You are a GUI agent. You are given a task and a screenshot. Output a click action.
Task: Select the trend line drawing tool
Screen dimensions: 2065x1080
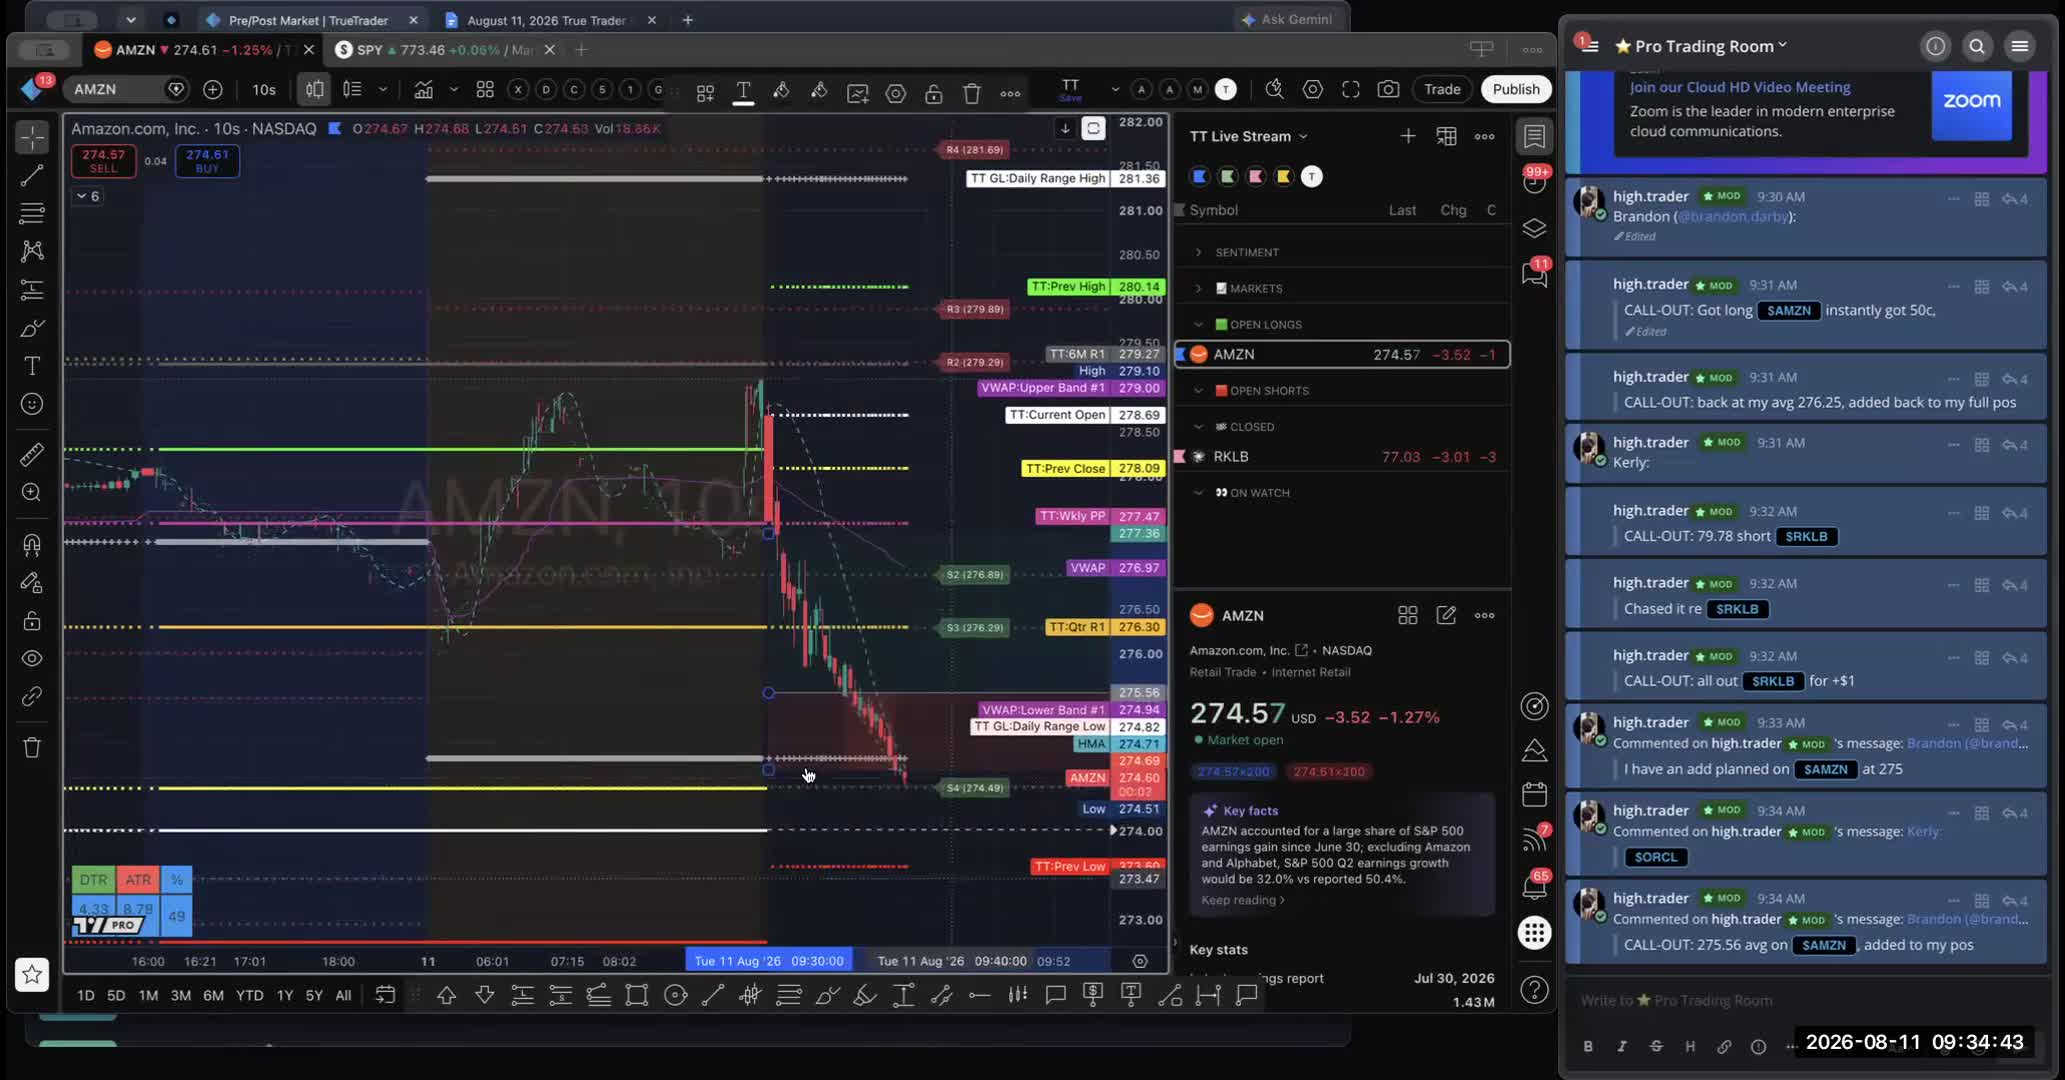click(32, 175)
